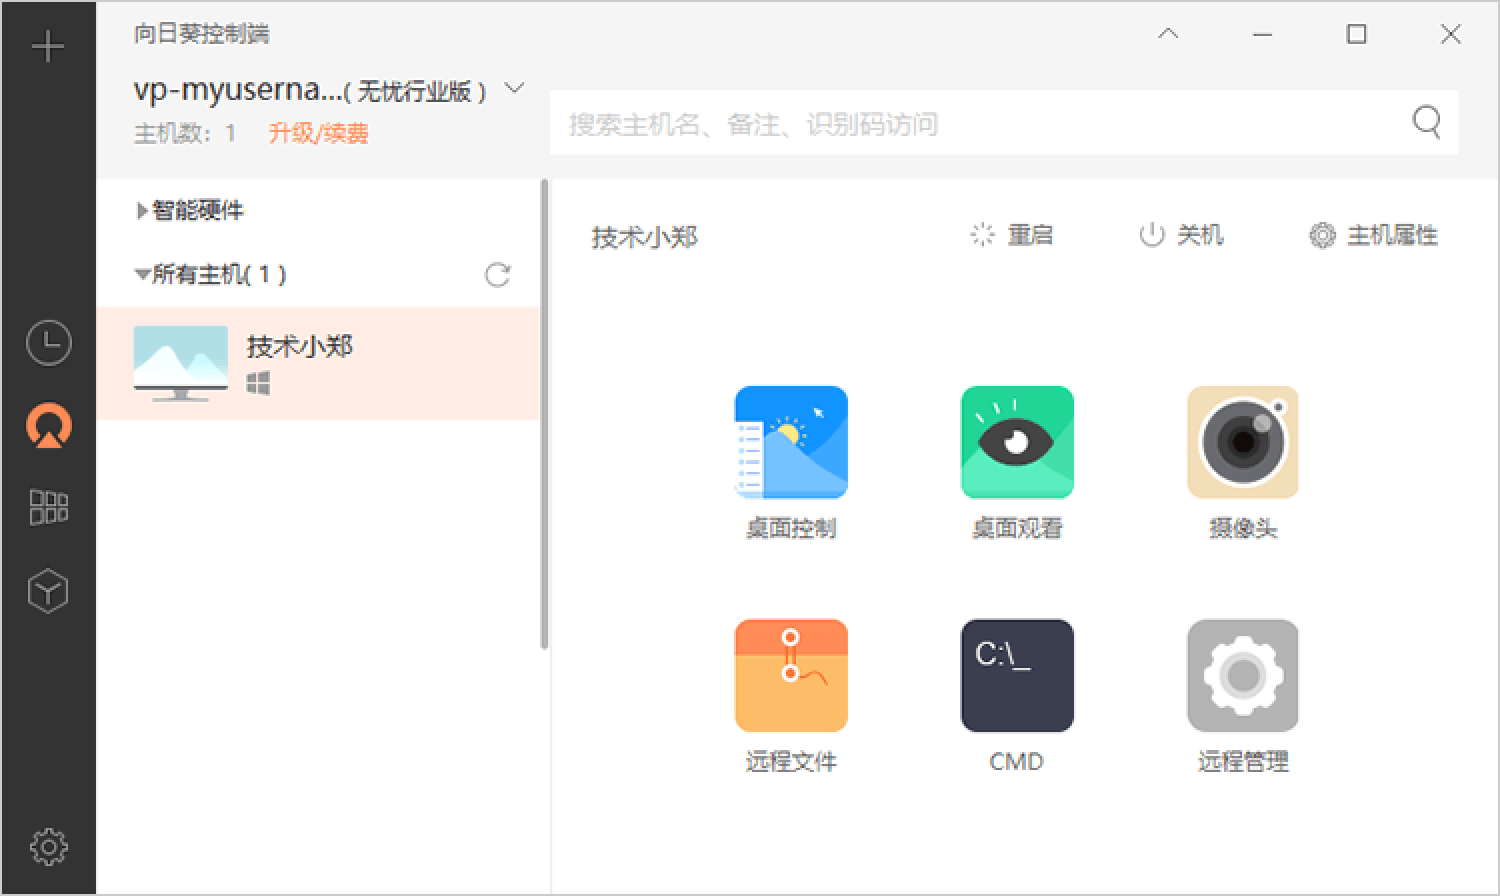
Task: Open the recent history clock icon
Action: click(x=48, y=343)
